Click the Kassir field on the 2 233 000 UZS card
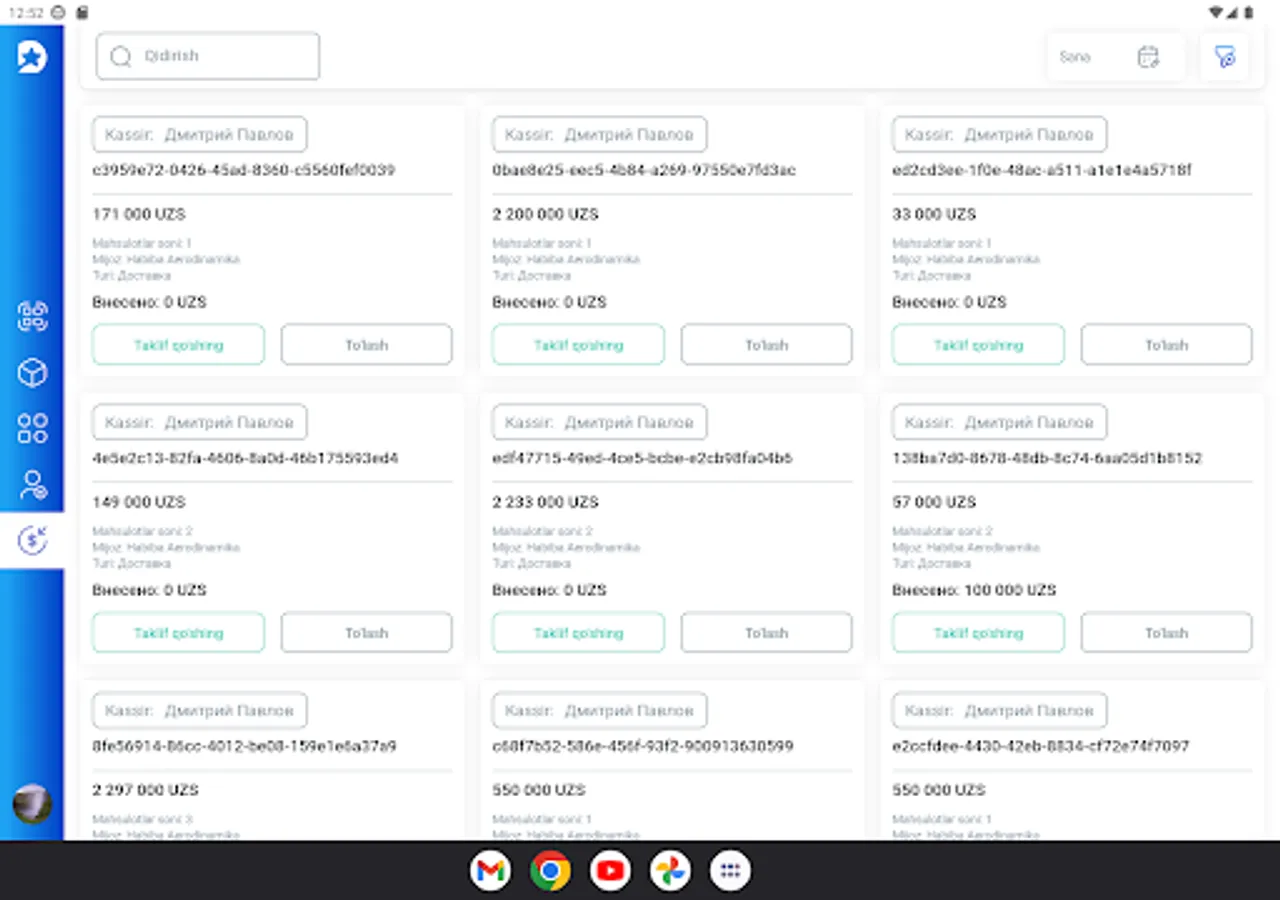Viewport: 1280px width, 900px height. point(600,423)
